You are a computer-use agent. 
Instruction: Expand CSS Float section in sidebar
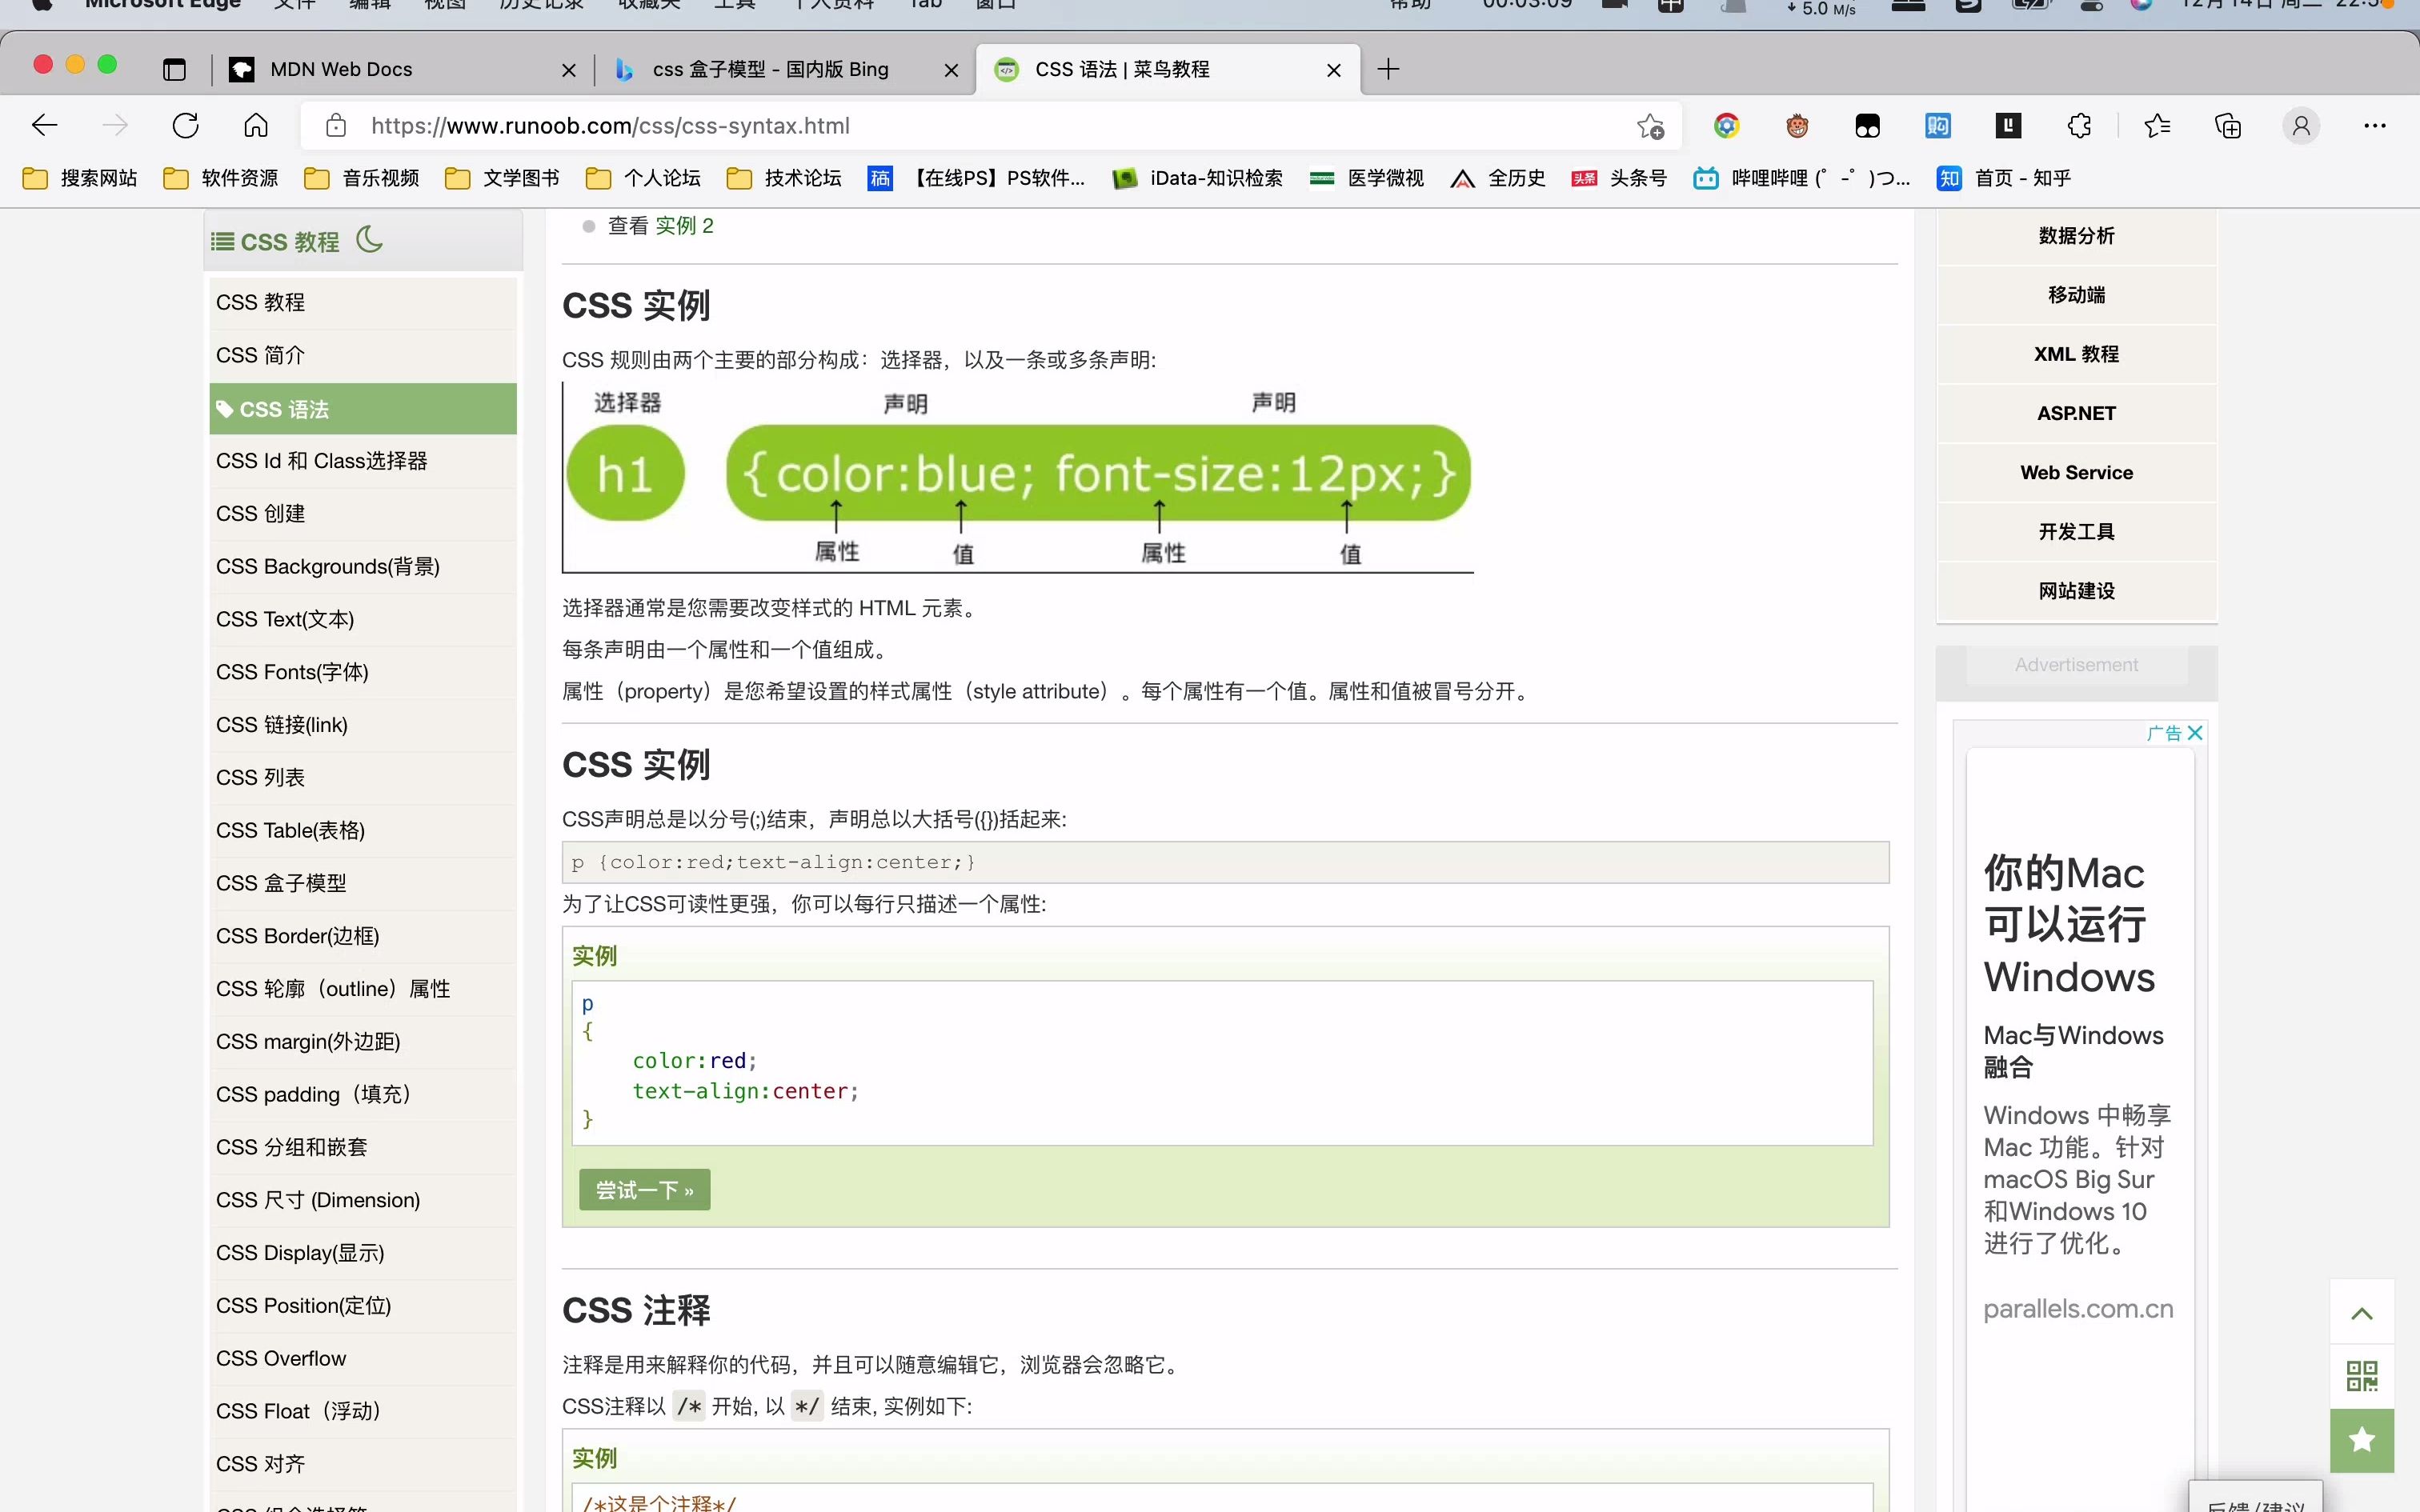[296, 1410]
